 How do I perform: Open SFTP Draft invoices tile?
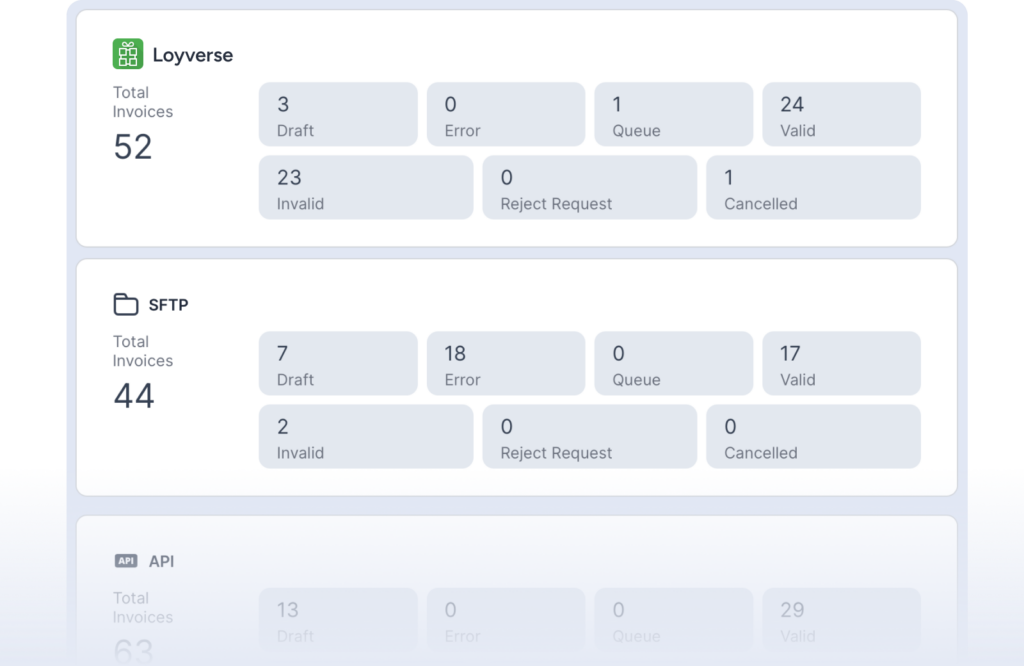point(338,364)
